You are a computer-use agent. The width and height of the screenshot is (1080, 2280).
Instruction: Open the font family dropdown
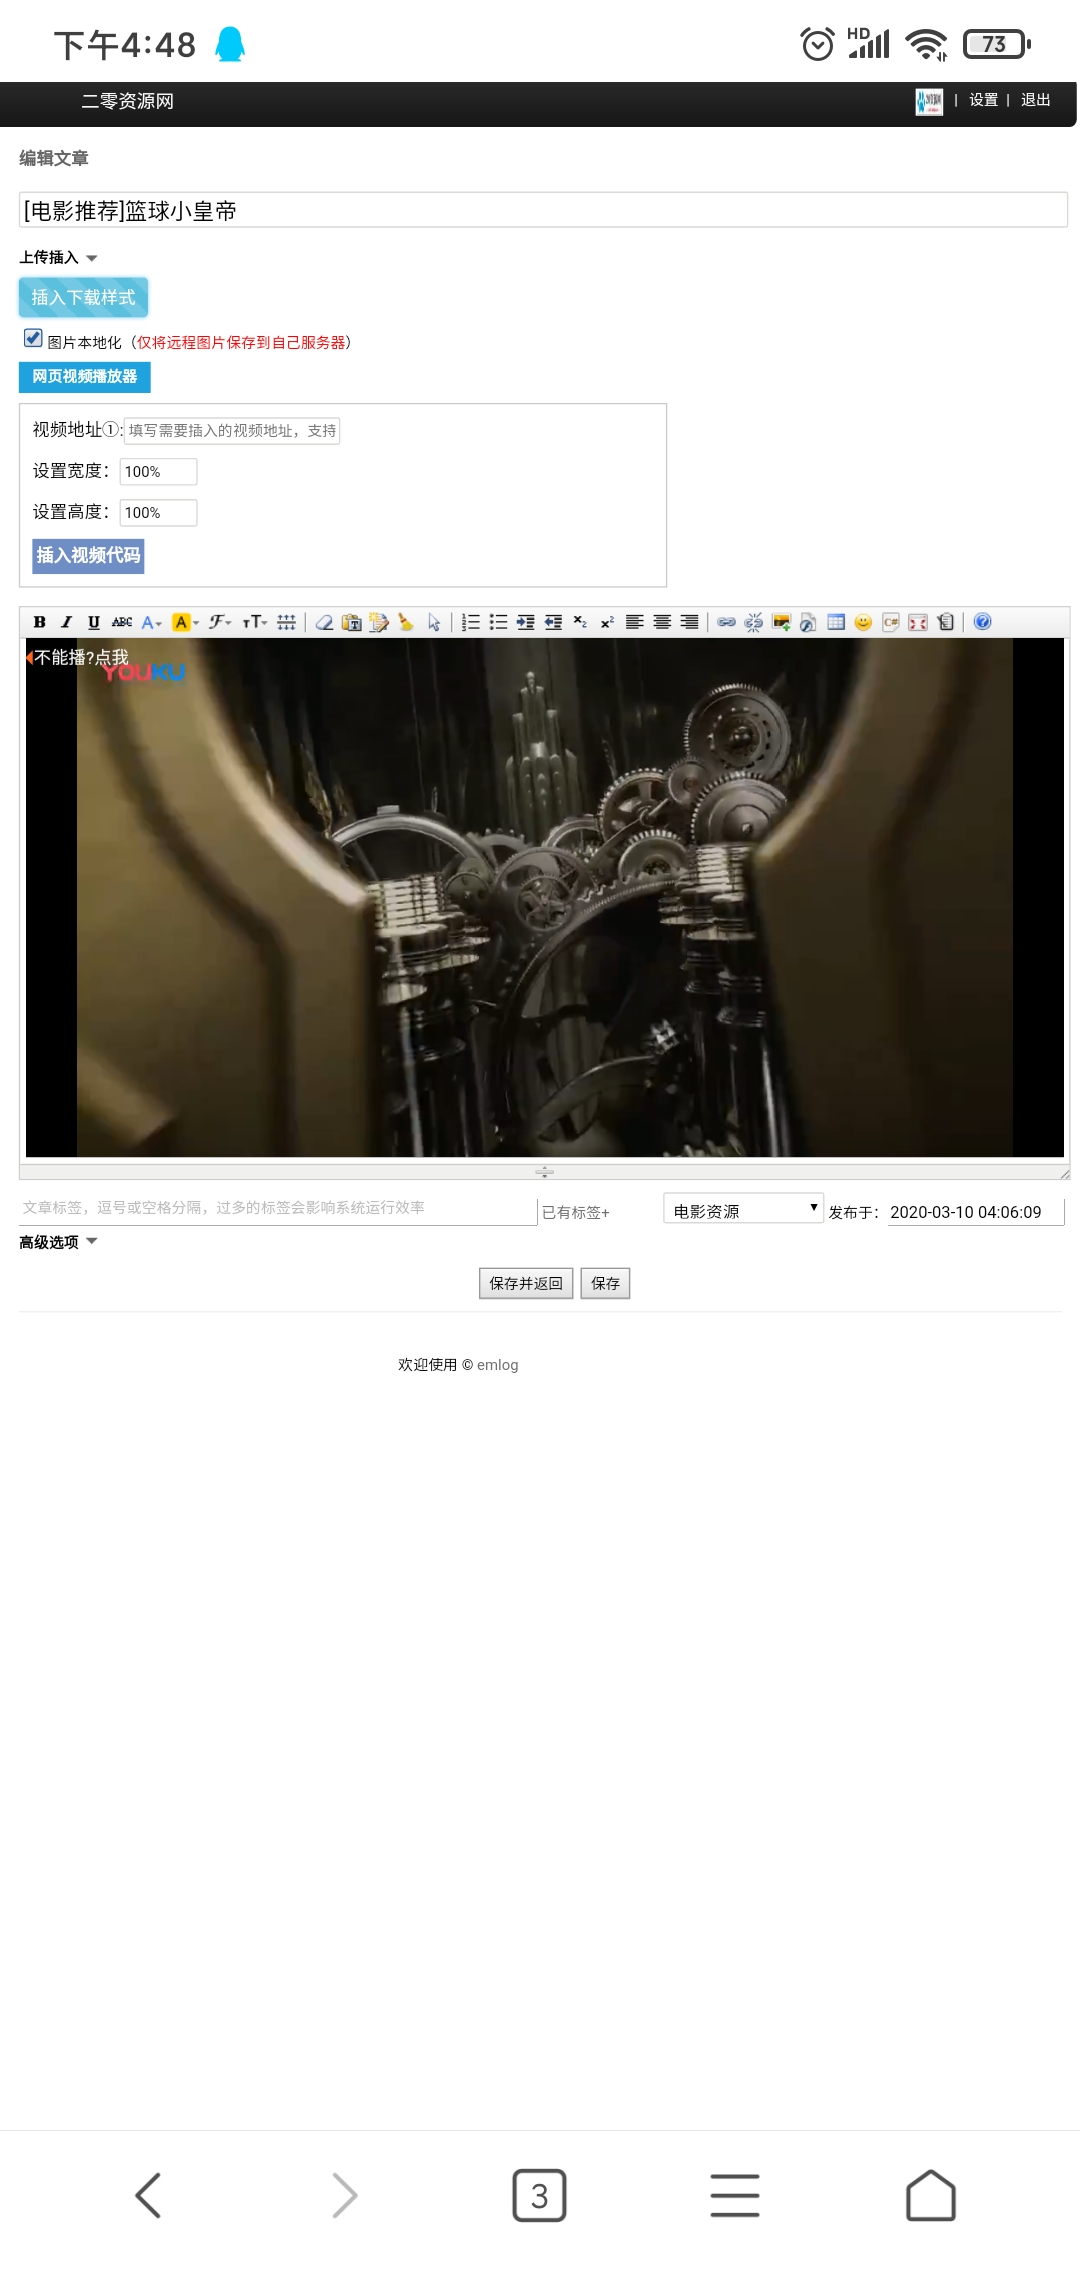pos(220,622)
